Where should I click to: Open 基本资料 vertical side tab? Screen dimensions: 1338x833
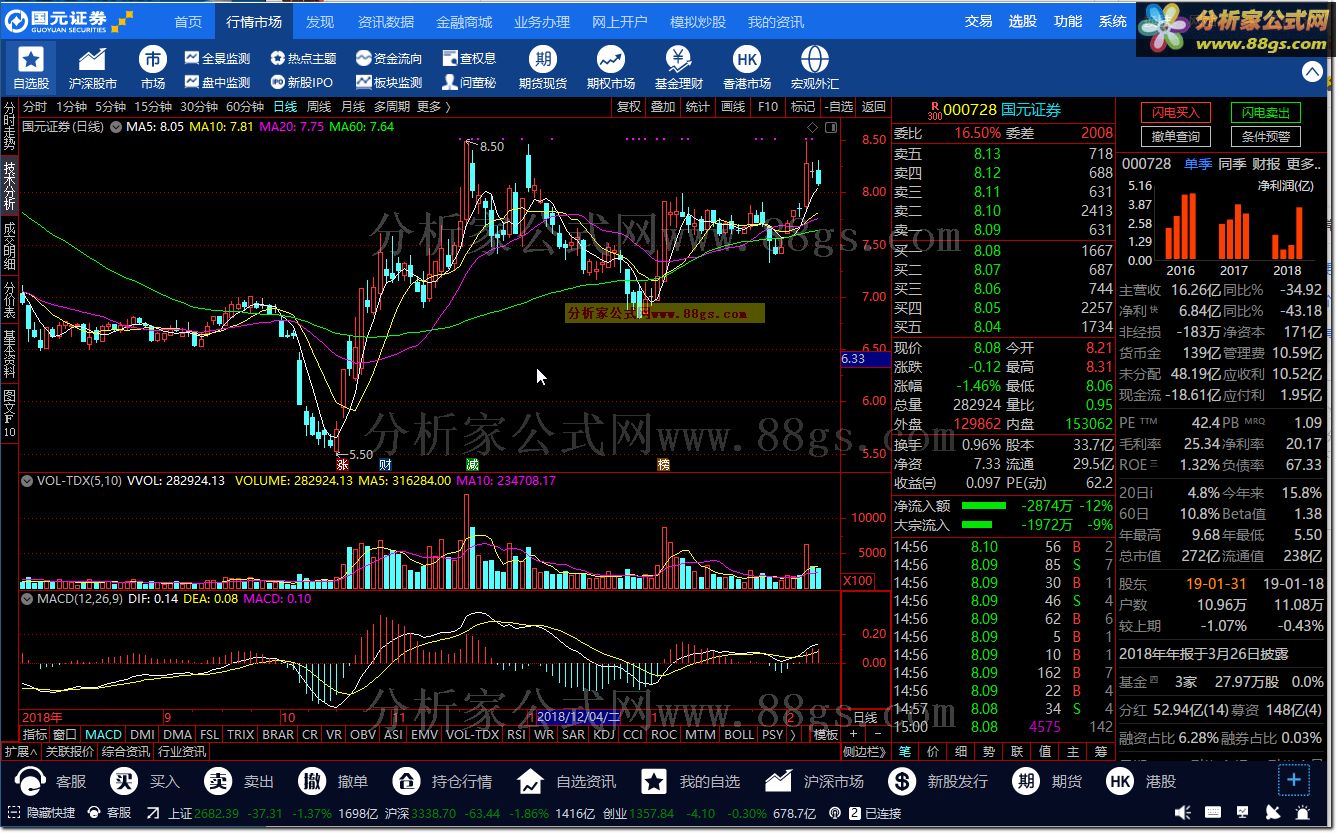tap(9, 353)
